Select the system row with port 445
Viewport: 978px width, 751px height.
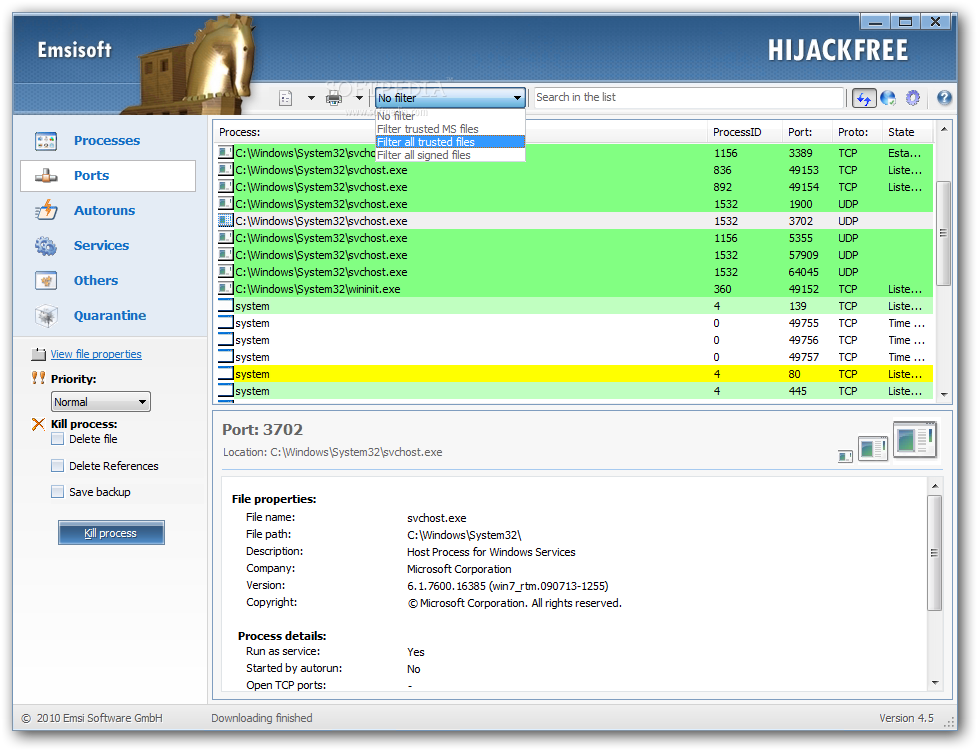coord(574,391)
